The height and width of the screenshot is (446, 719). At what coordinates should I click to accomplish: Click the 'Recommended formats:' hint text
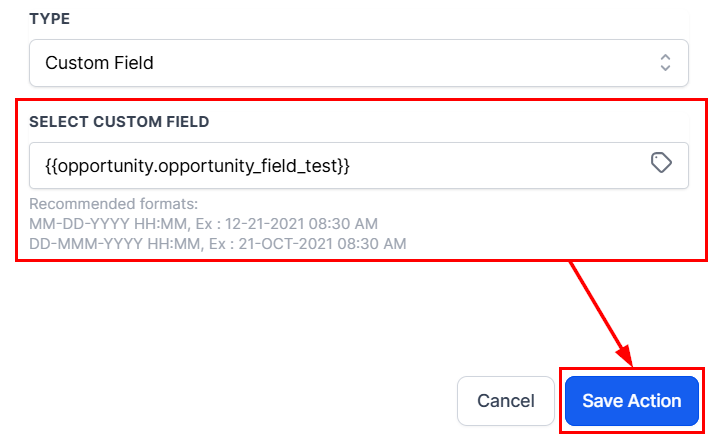(x=113, y=204)
